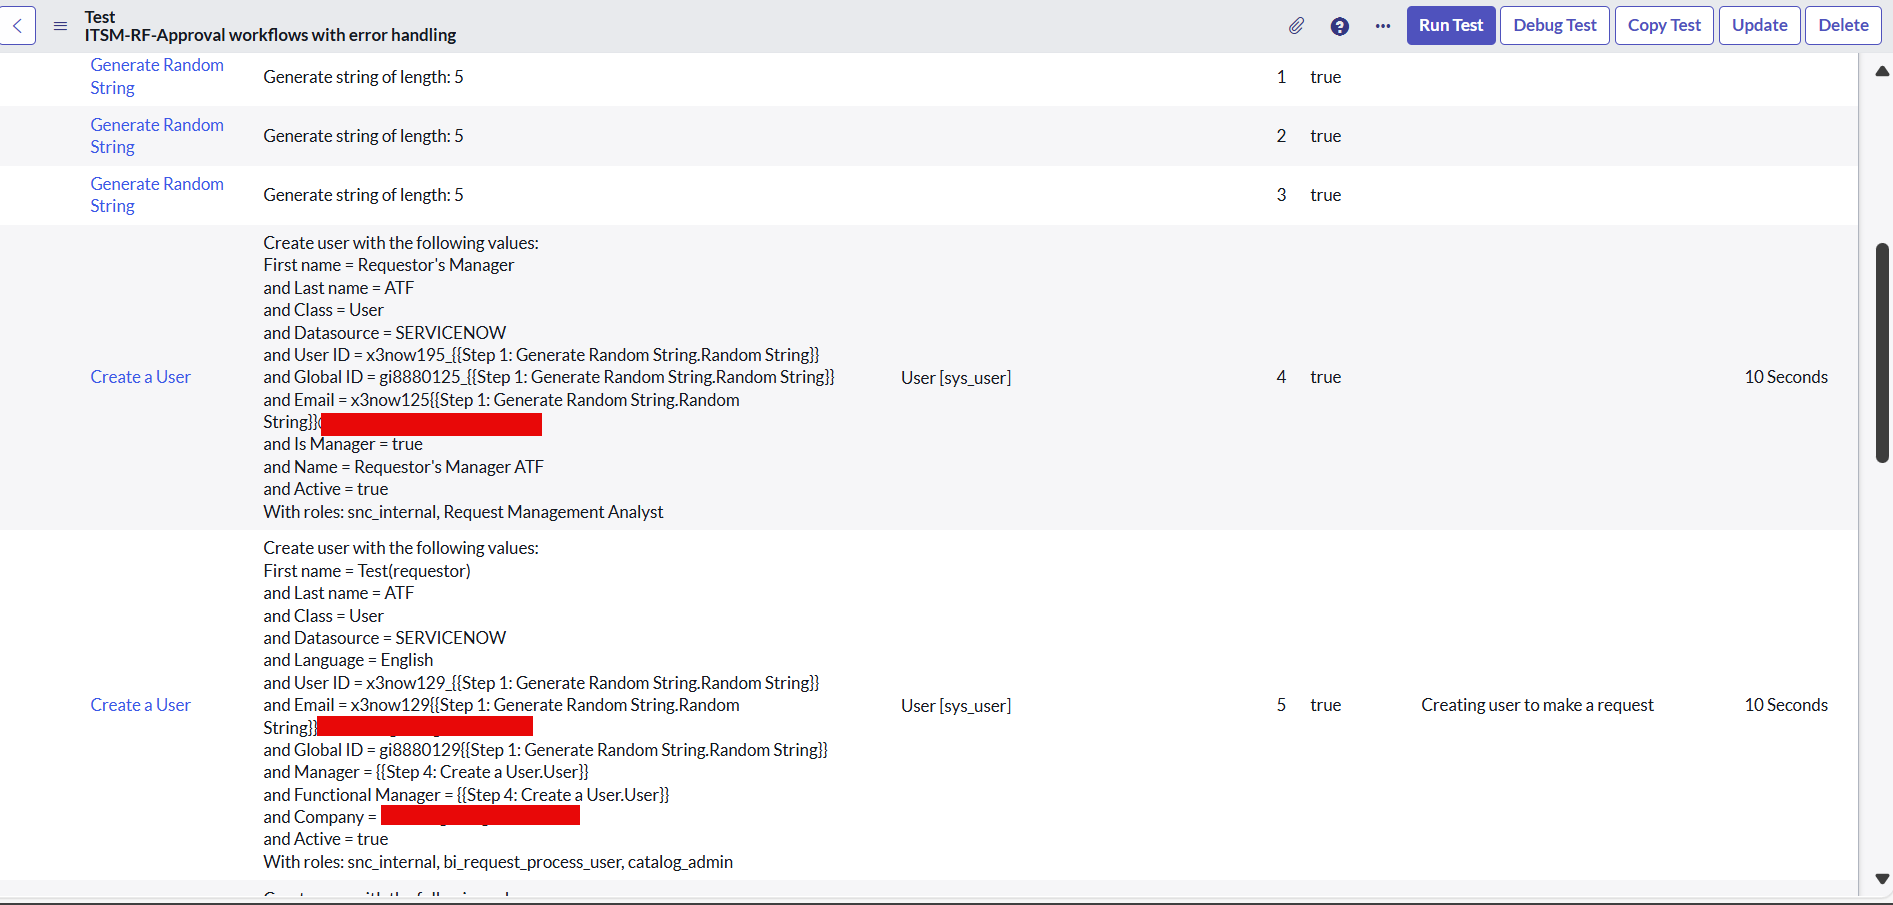Image resolution: width=1893 pixels, height=905 pixels.
Task: Select roles line with Request Management Analyst
Action: pyautogui.click(x=463, y=512)
